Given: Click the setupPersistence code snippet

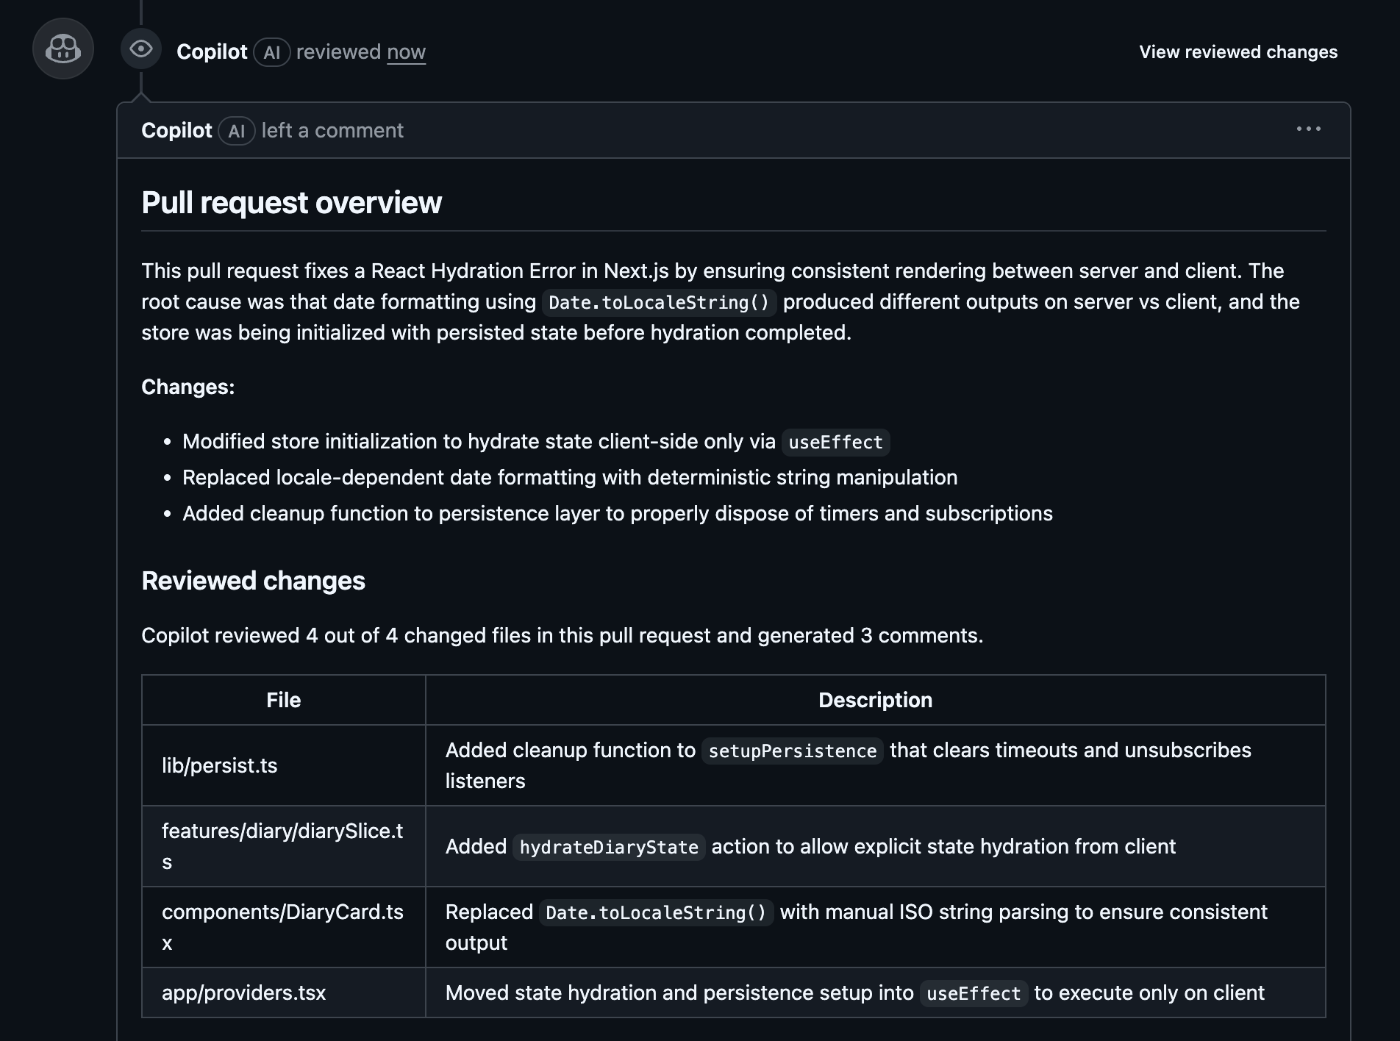Looking at the screenshot, I should (x=792, y=751).
